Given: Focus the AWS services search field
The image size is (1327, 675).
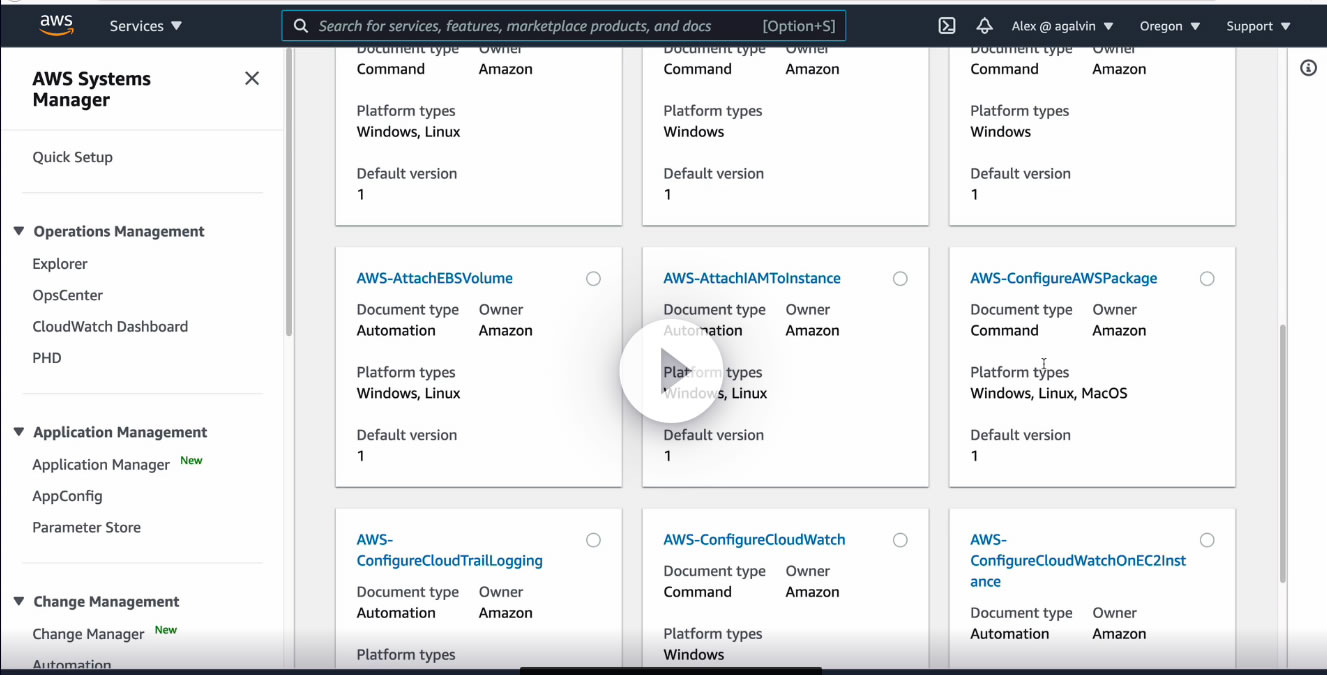Looking at the screenshot, I should coord(564,26).
